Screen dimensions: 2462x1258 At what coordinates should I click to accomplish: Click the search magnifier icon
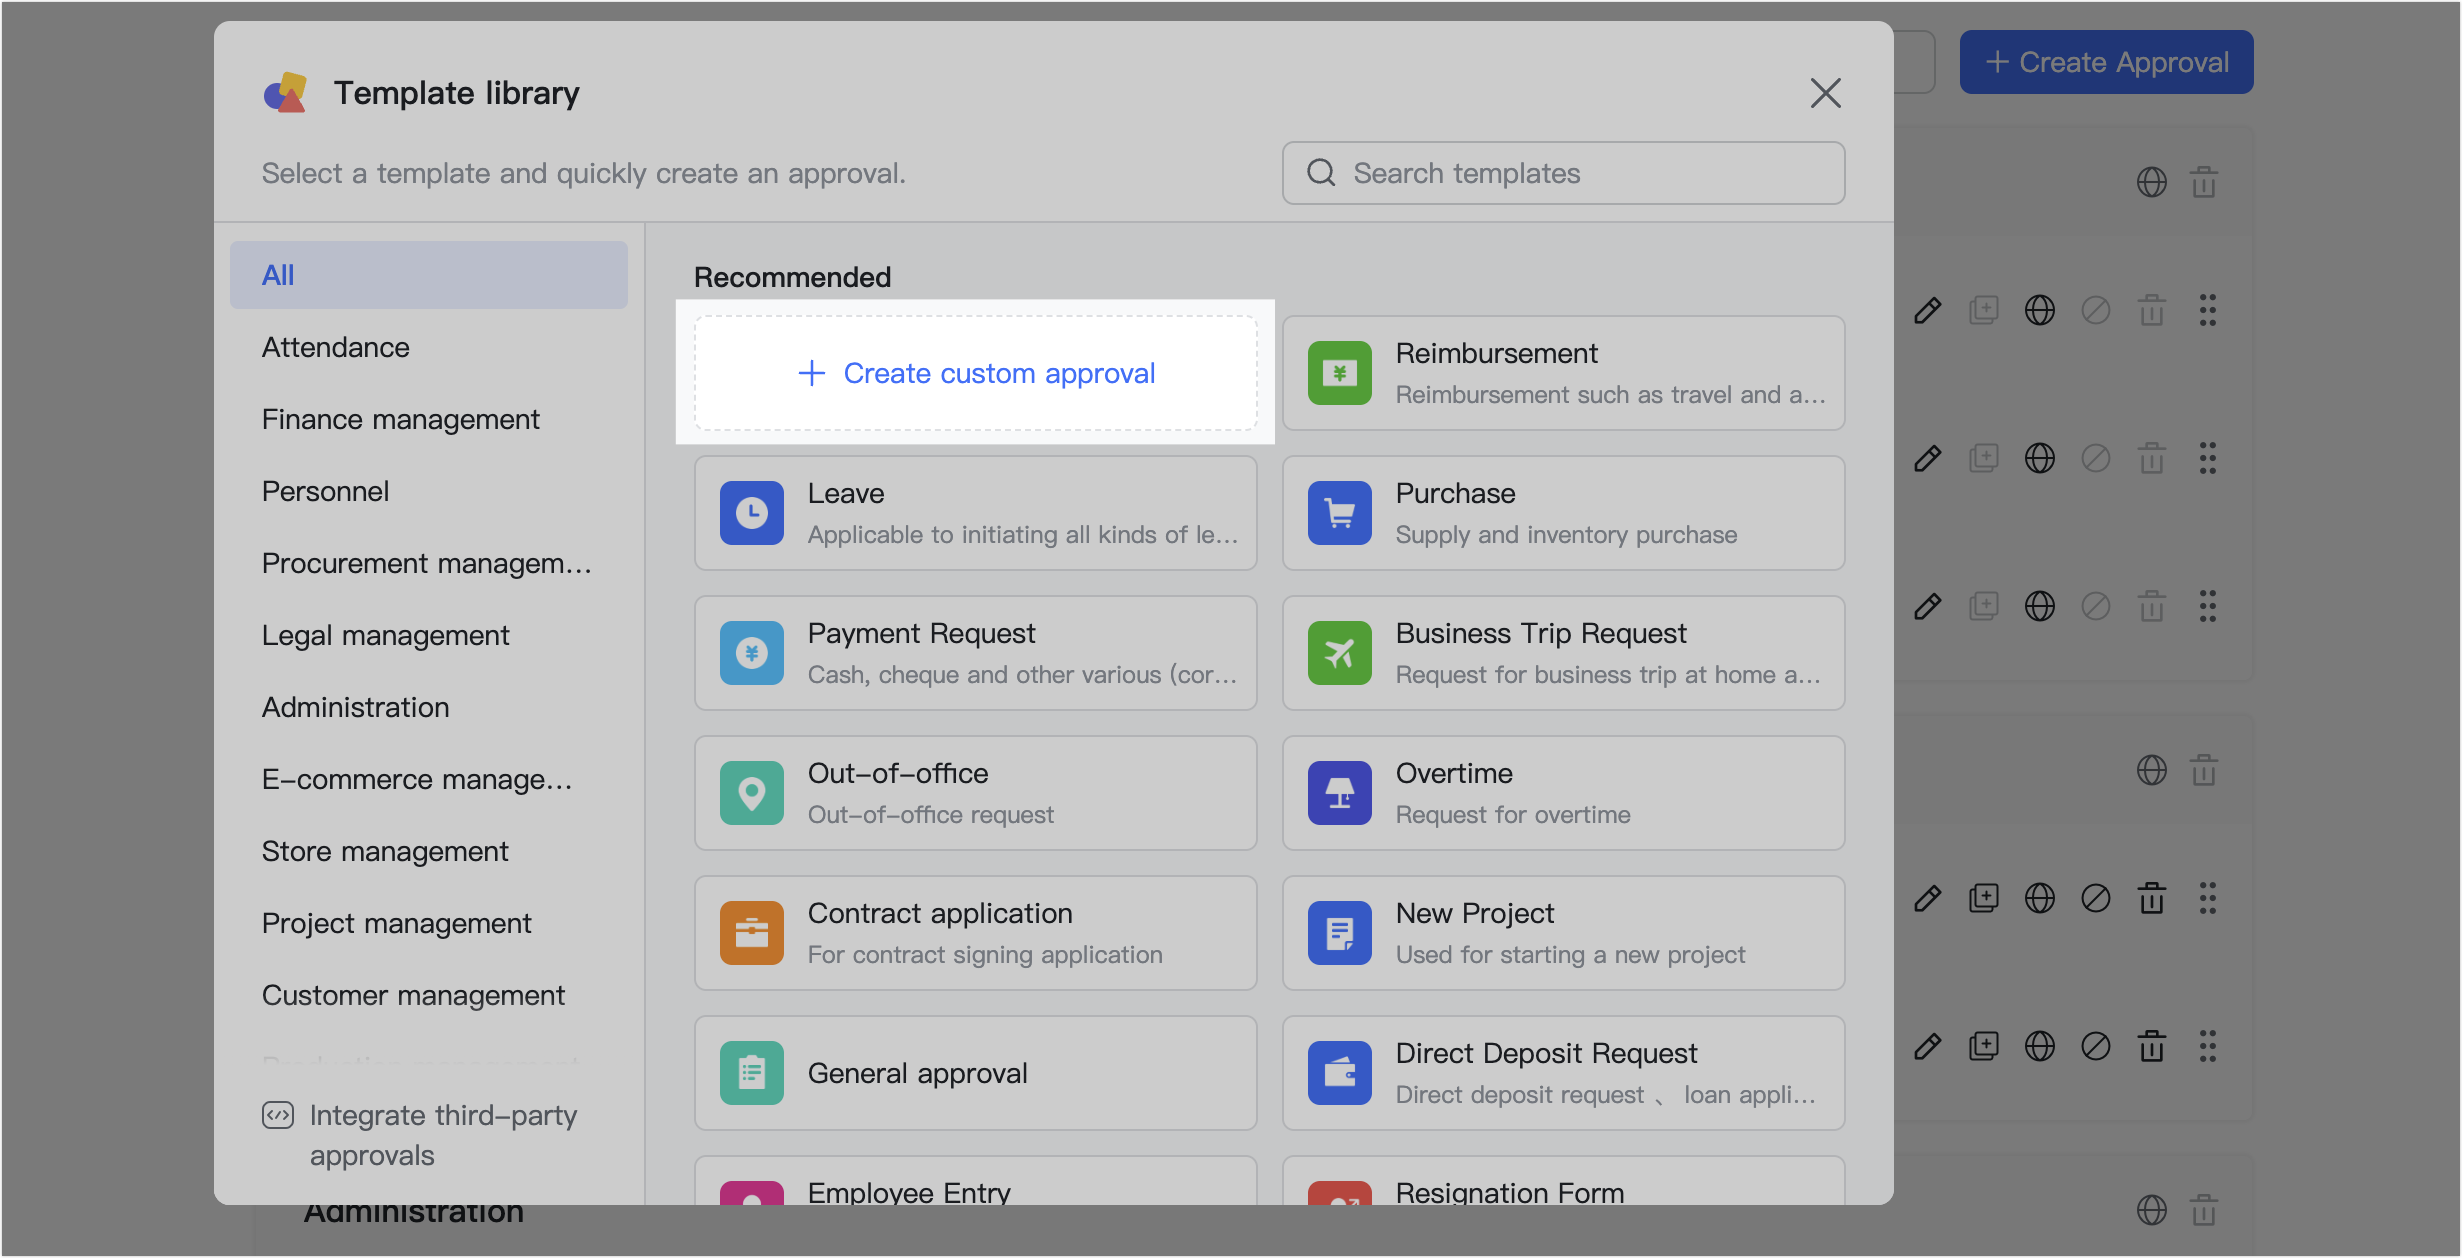click(1321, 173)
